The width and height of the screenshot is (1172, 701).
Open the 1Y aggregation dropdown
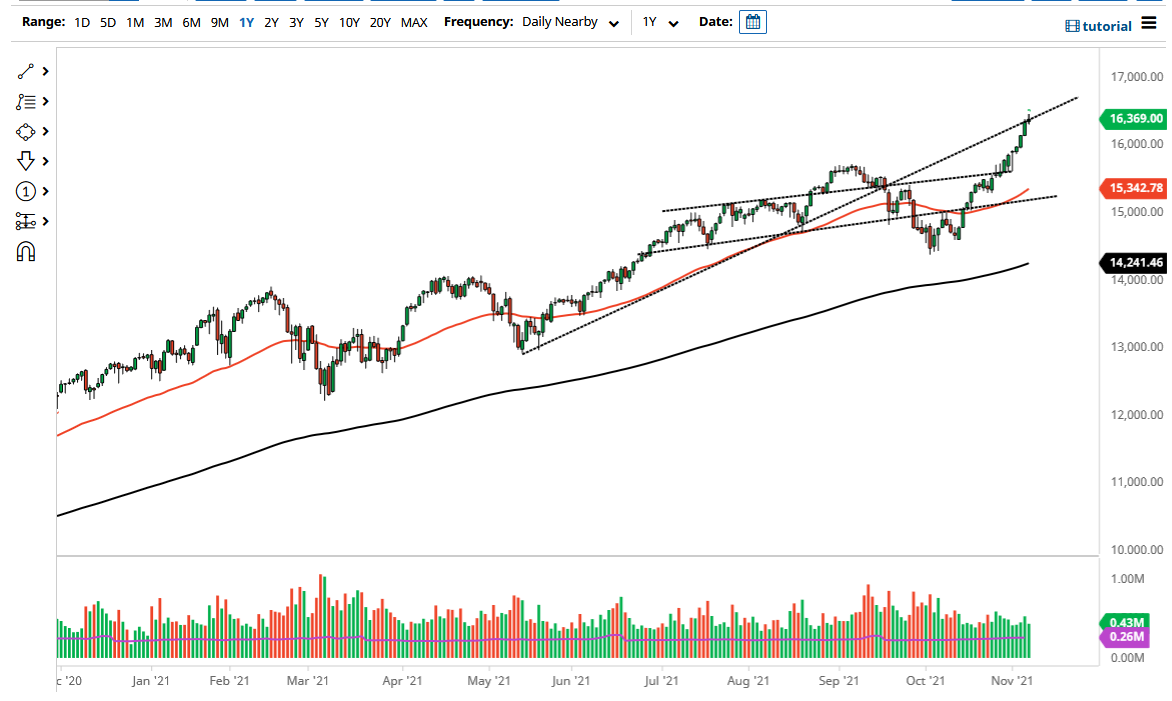659,21
